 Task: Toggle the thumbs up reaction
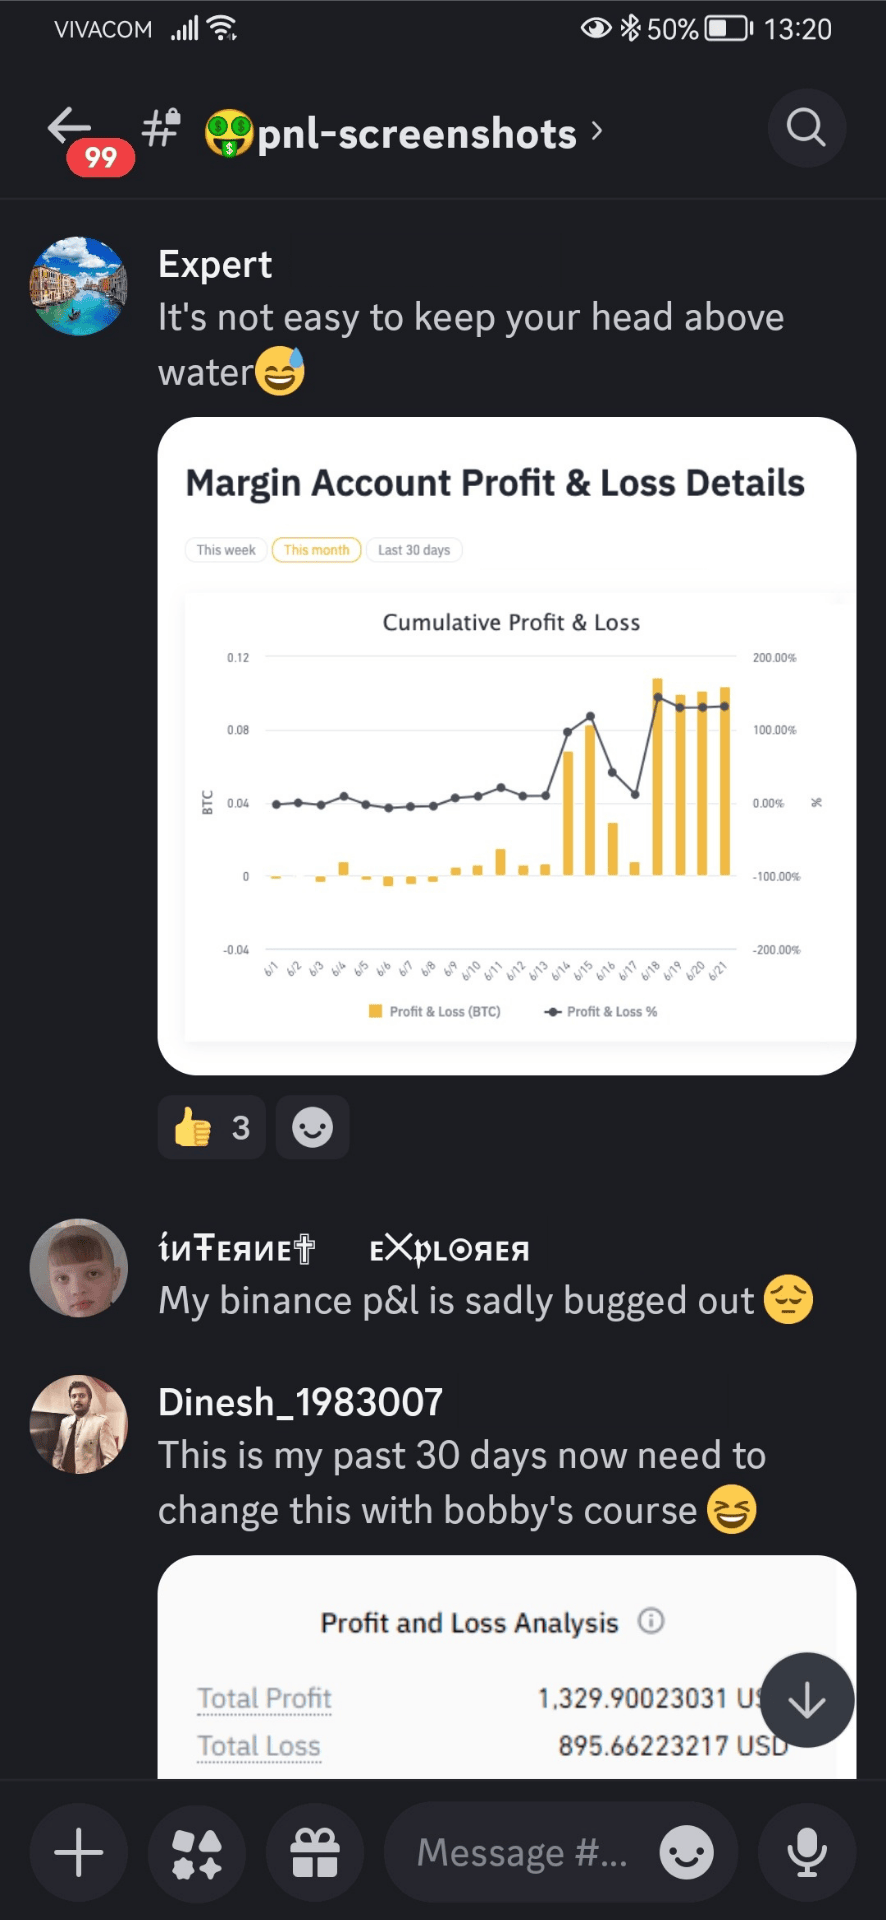pyautogui.click(x=211, y=1127)
